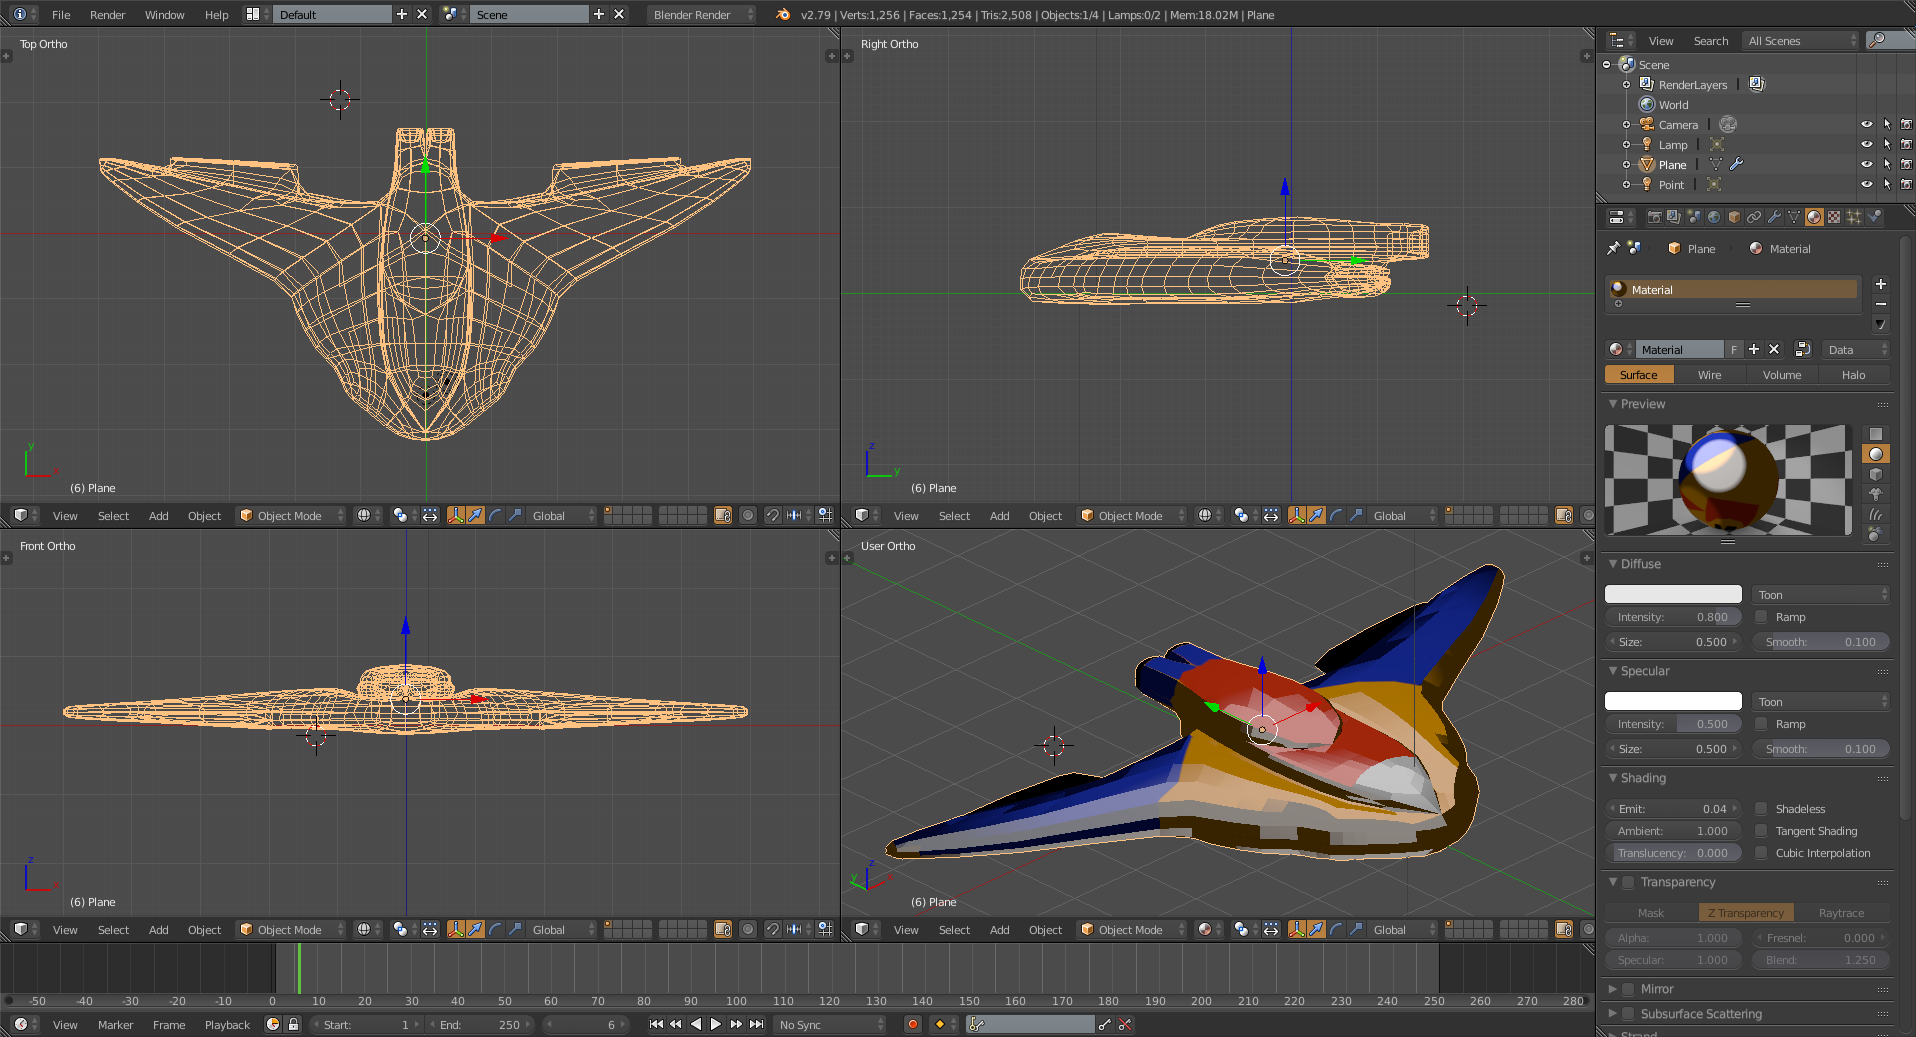Add a new material slot
Screen dimensions: 1916x1037
coord(1881,284)
